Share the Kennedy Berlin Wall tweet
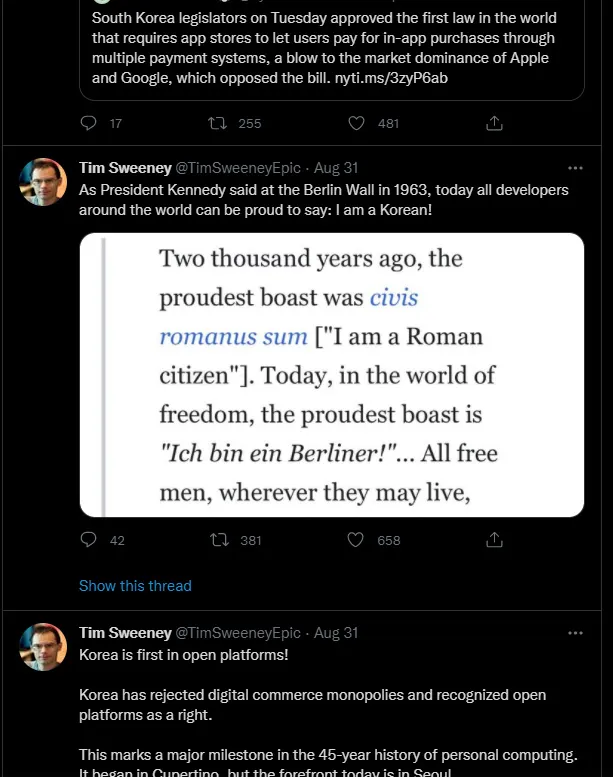 click(494, 540)
